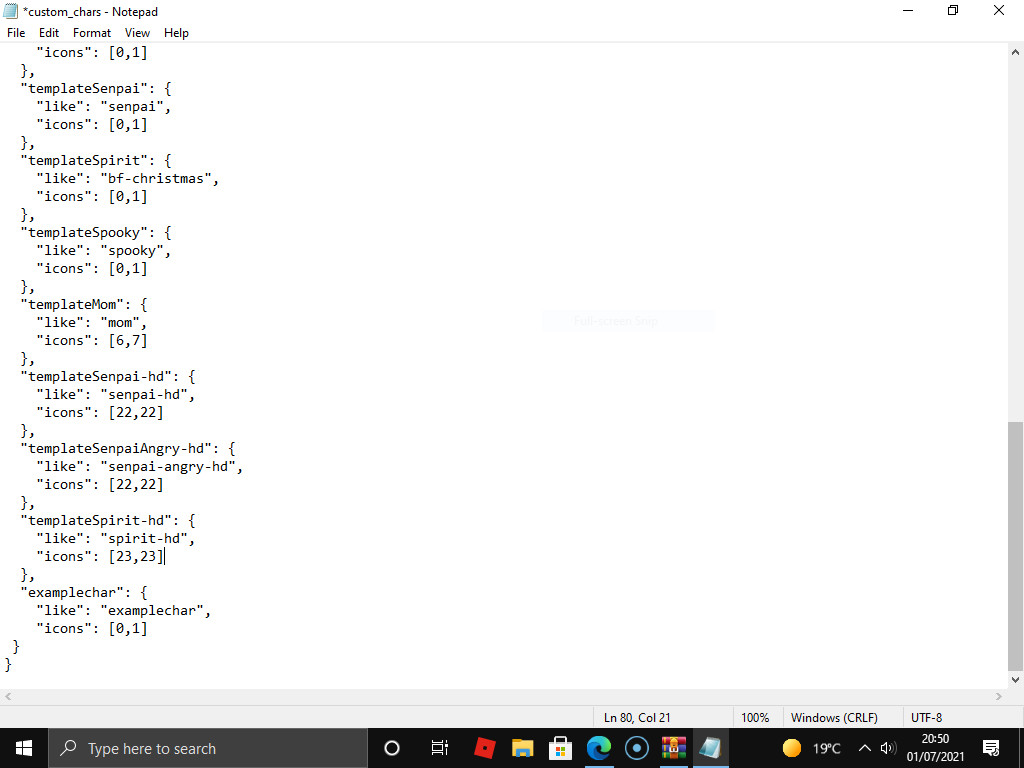1024x768 pixels.
Task: Open Action Center via the notifications icon
Action: click(992, 748)
